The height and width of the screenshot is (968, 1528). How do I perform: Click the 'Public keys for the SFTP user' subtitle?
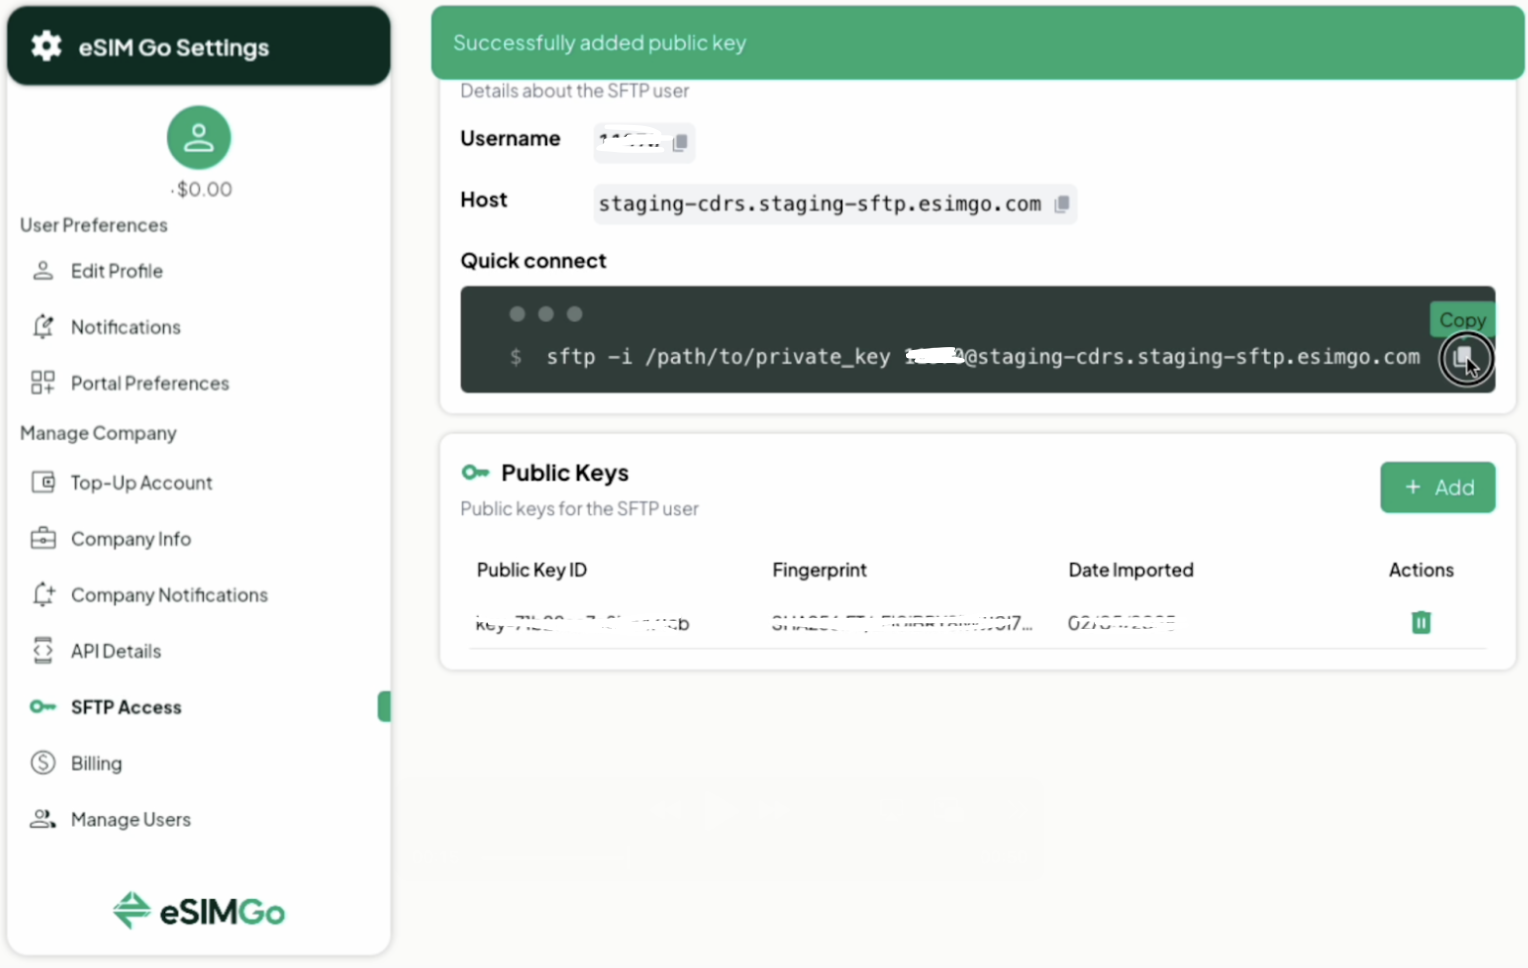coord(579,509)
